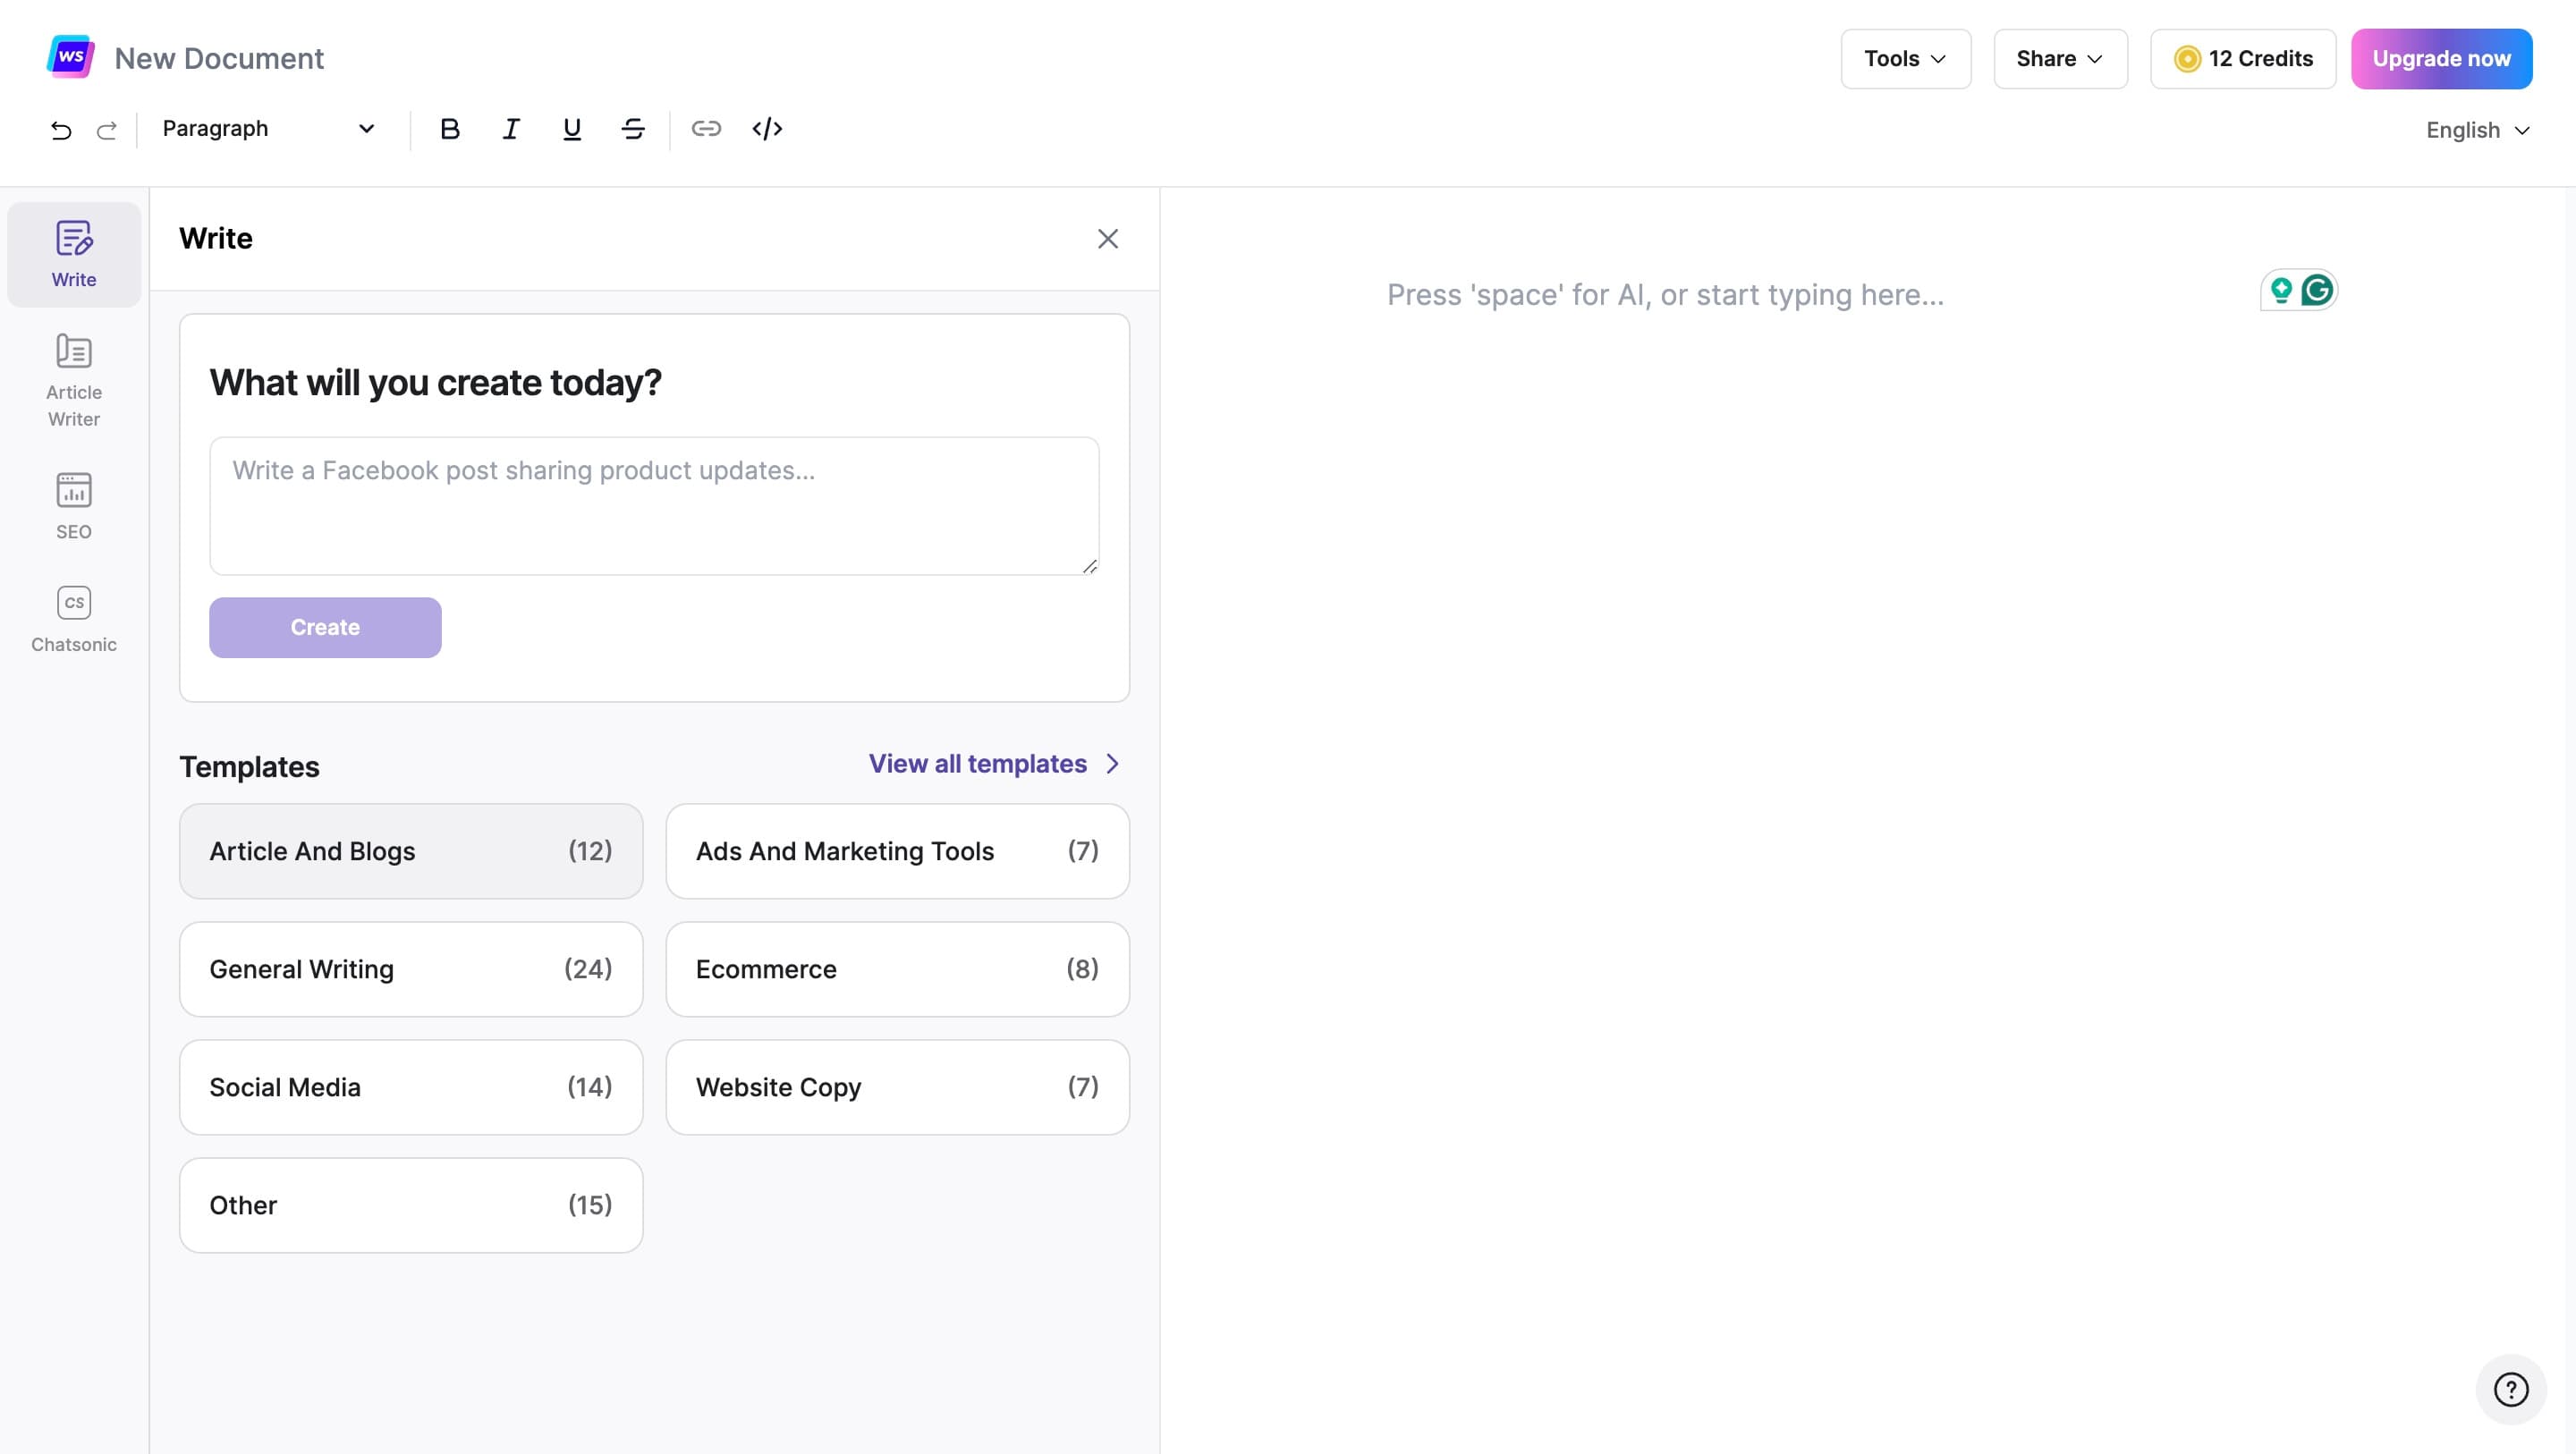Click the Create button
Screen dimensions: 2576x1454
click(325, 627)
